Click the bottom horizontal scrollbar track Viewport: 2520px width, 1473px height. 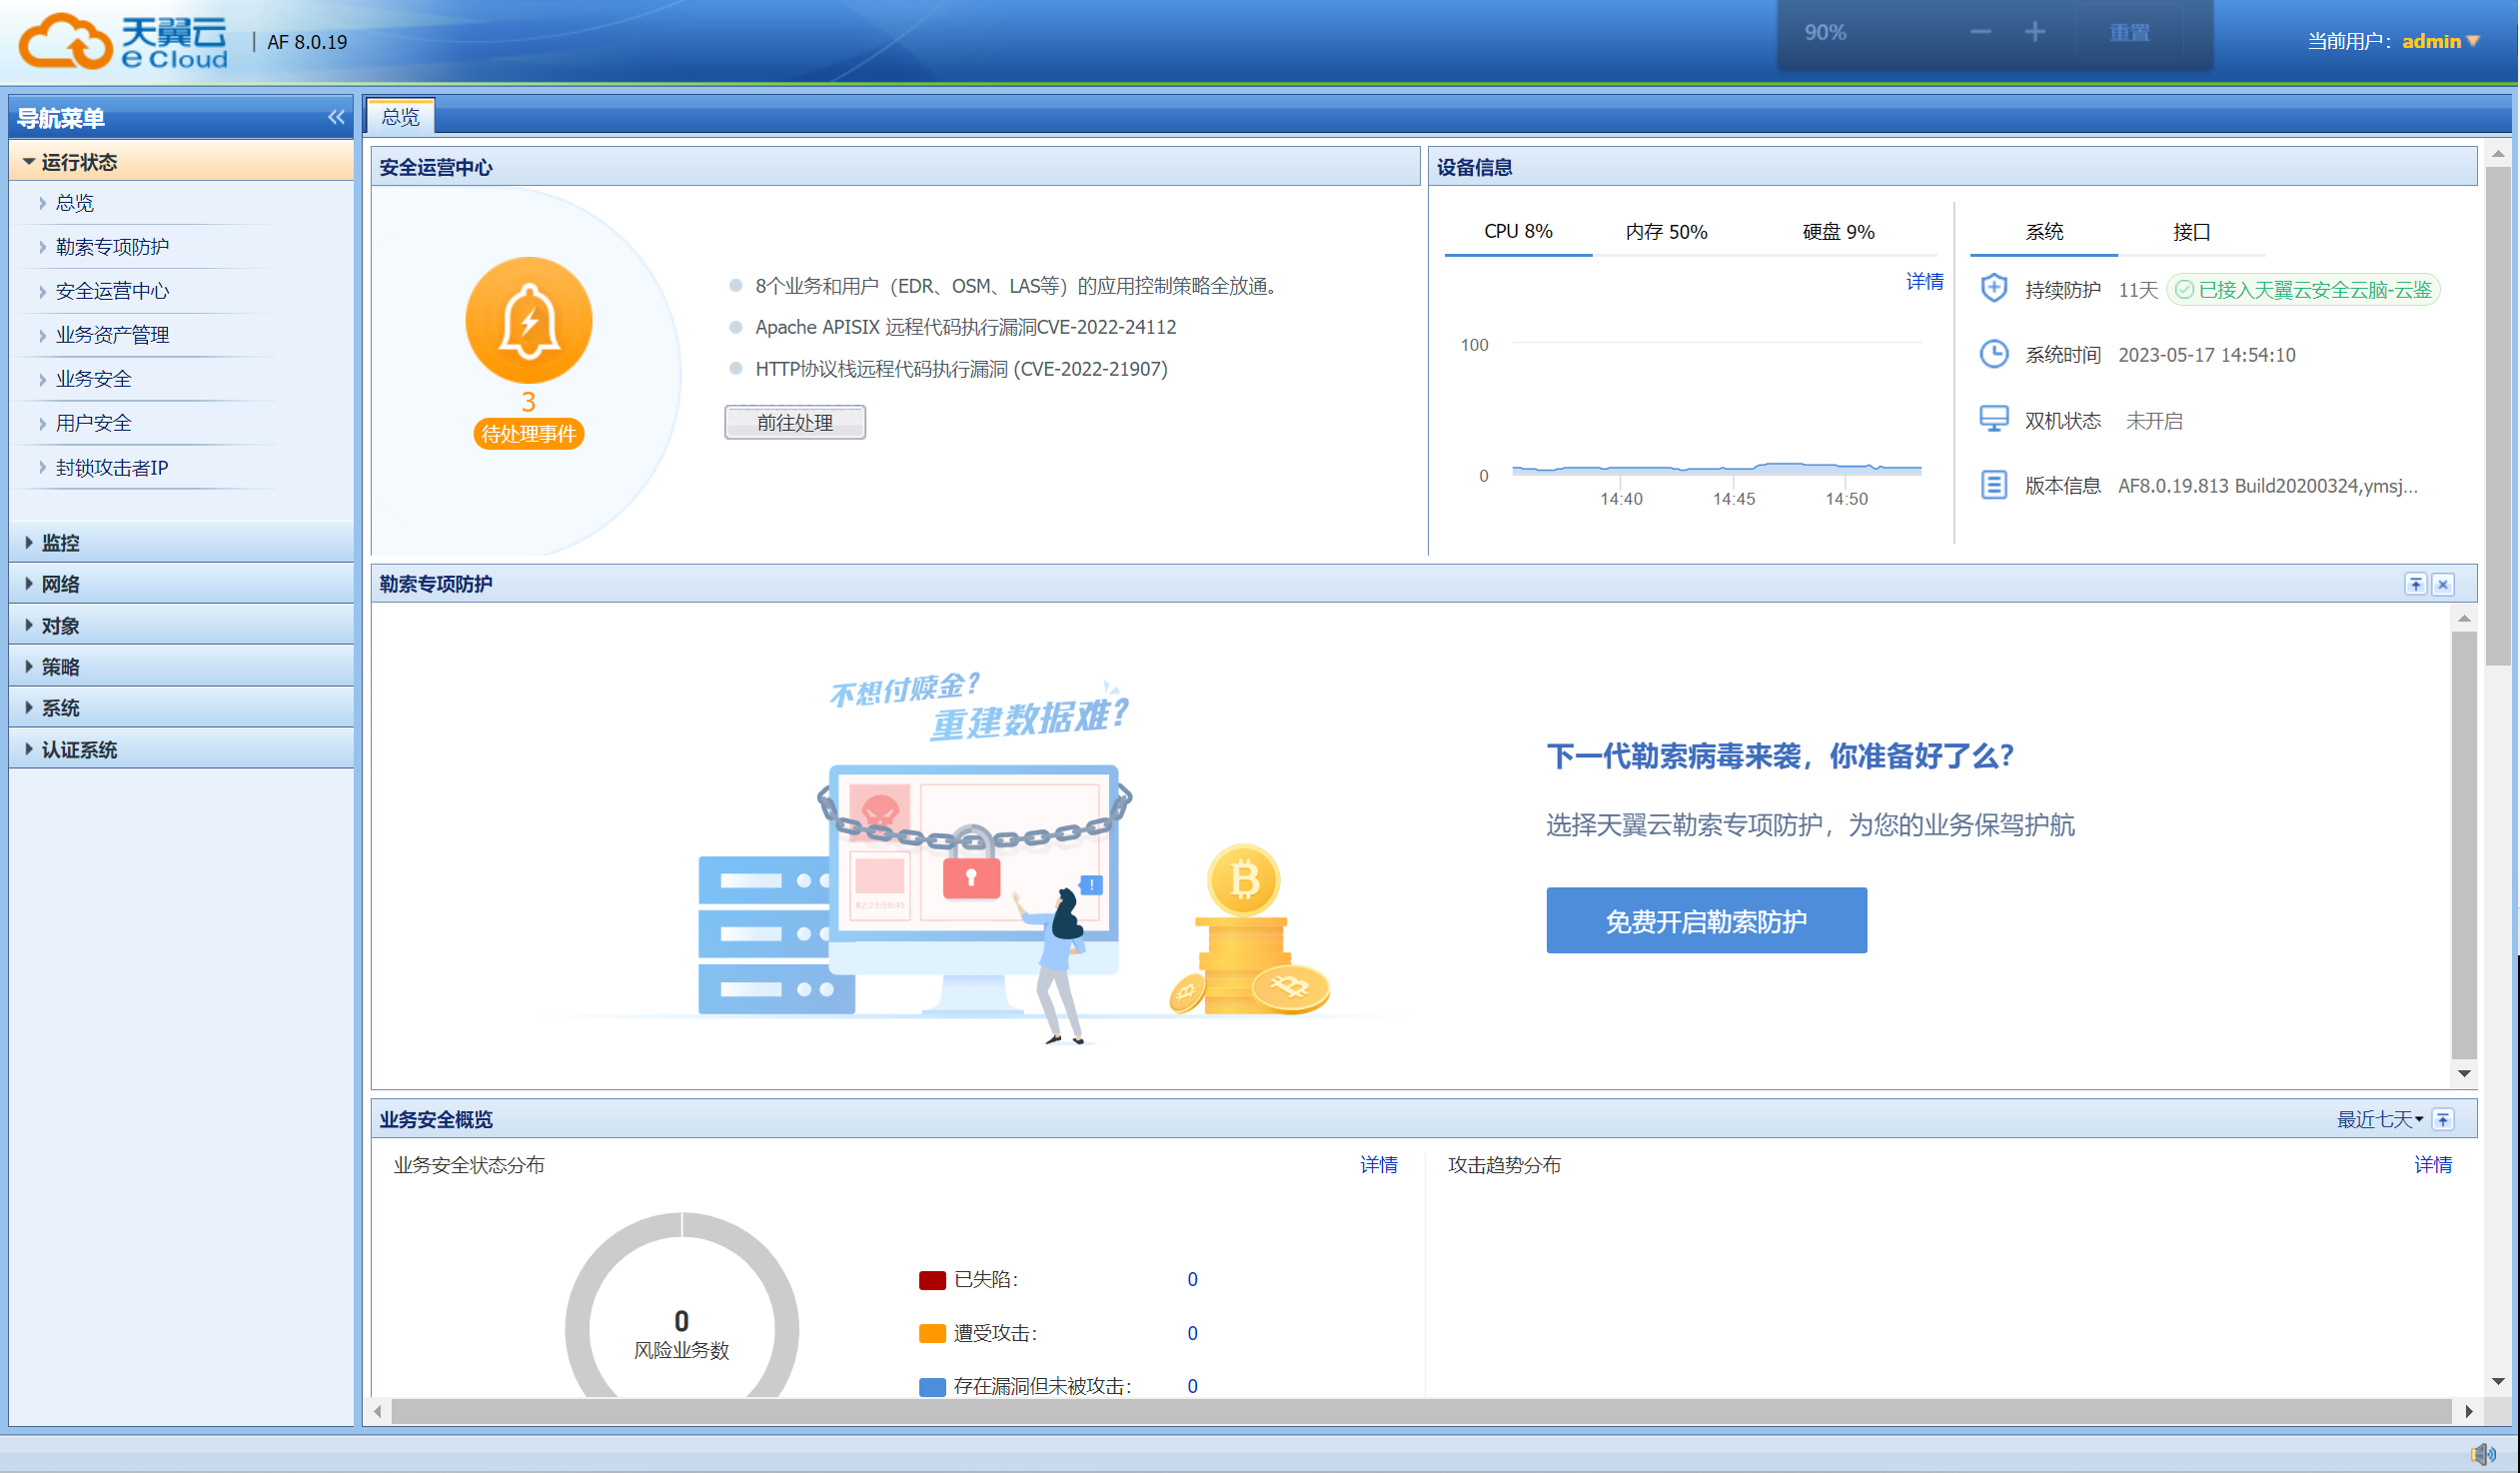coord(1420,1411)
